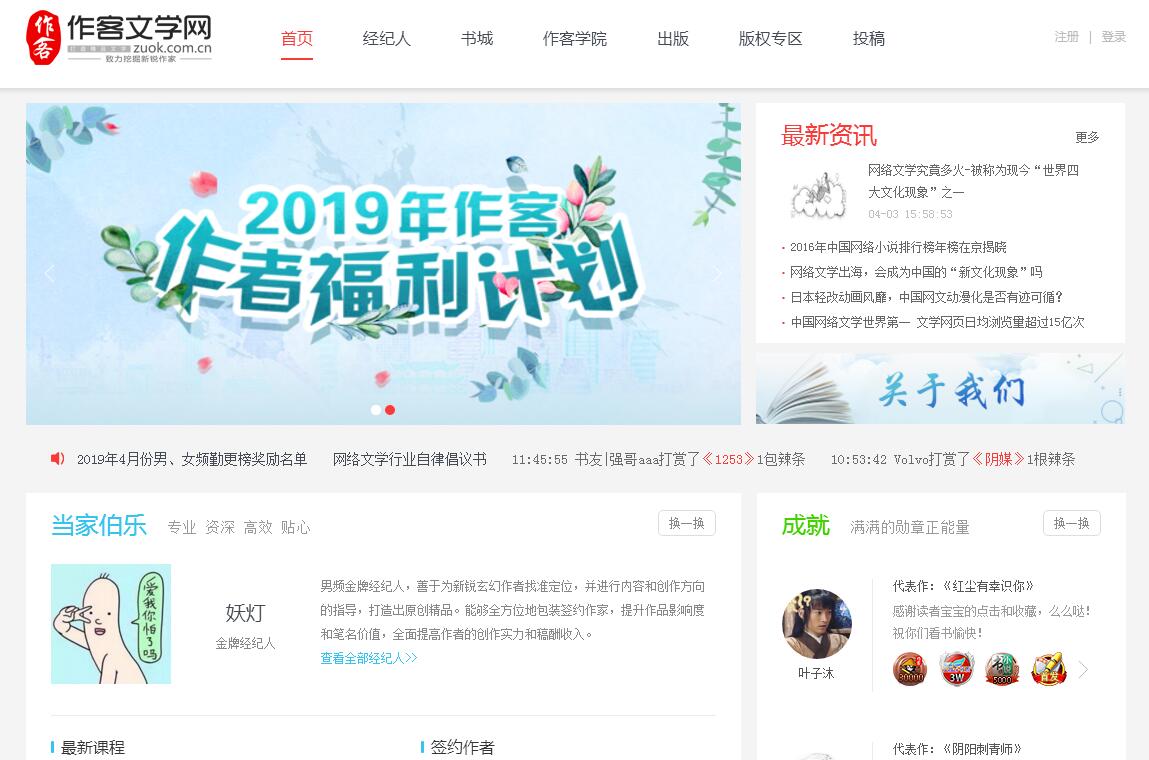
Task: Click the 作客文学网 site logo
Action: point(119,38)
